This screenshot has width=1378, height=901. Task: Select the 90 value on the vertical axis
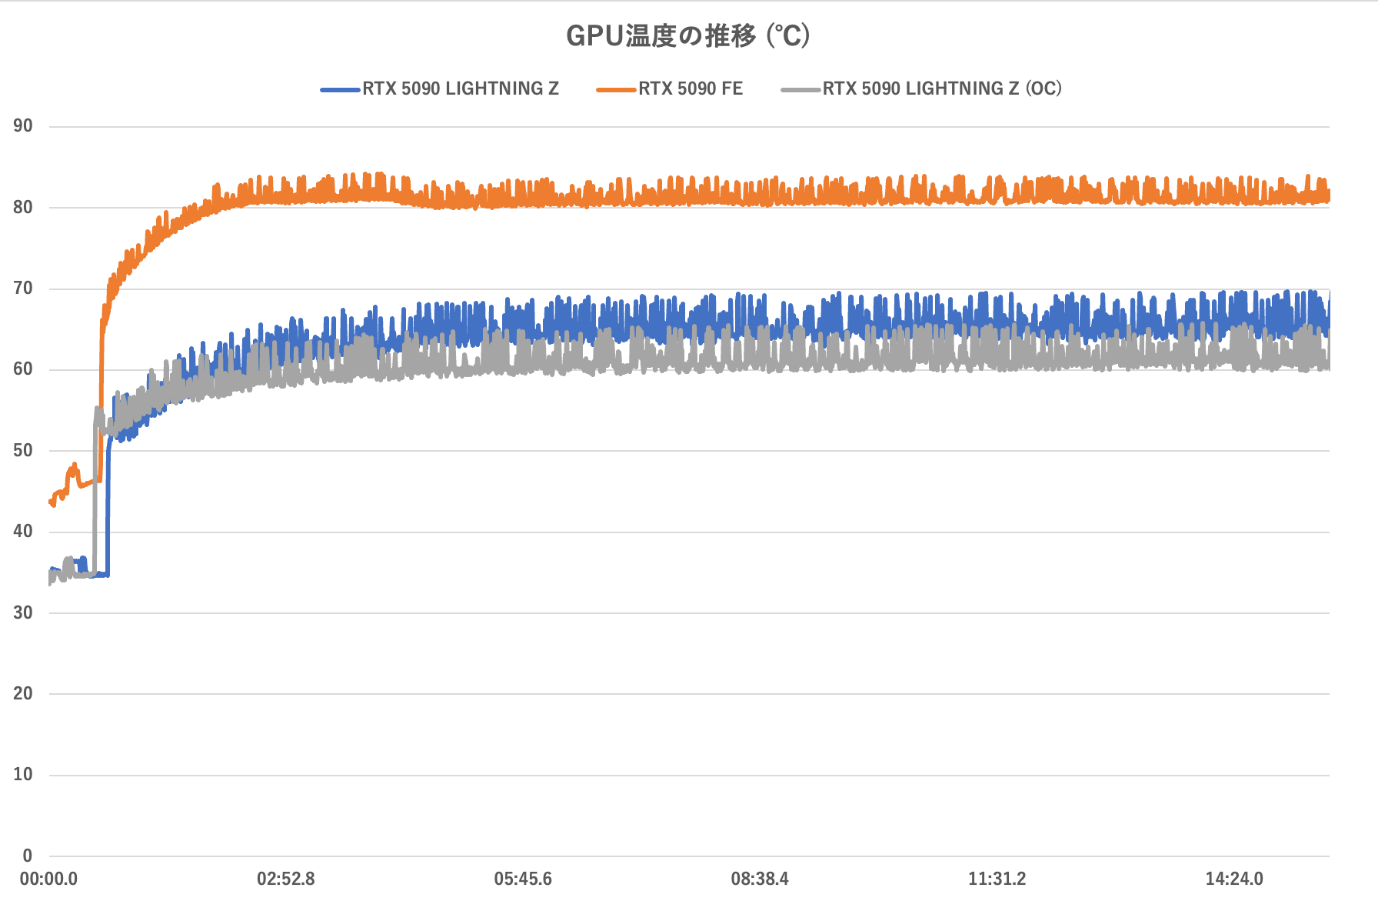22,125
